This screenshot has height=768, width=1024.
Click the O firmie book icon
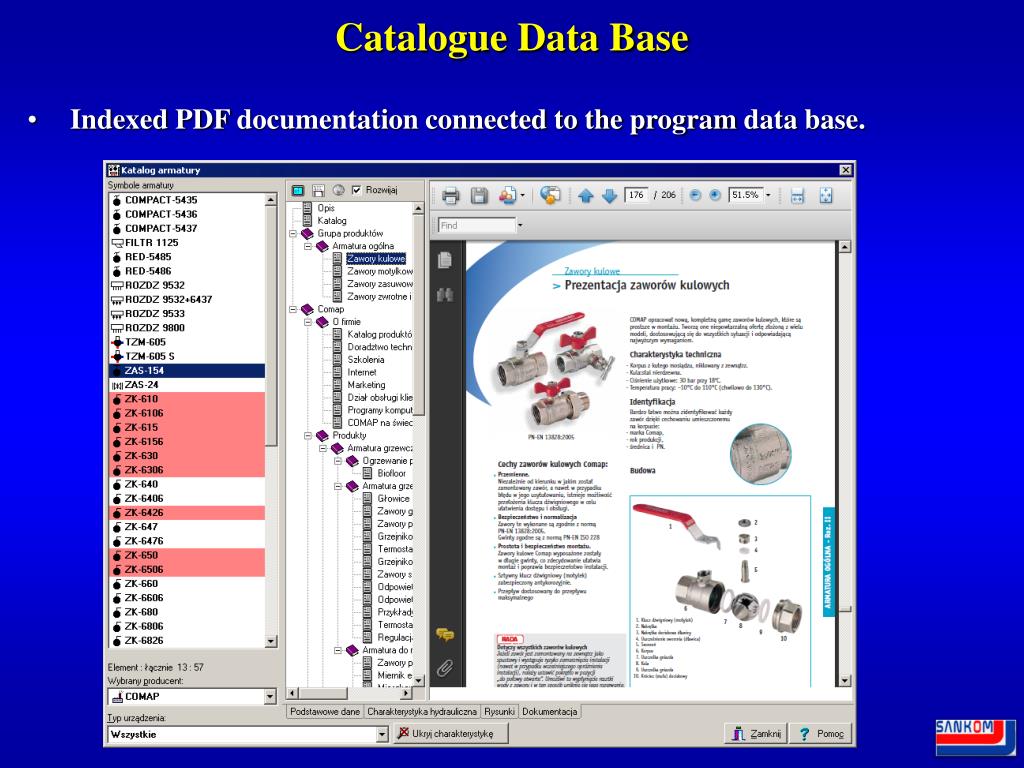click(322, 322)
